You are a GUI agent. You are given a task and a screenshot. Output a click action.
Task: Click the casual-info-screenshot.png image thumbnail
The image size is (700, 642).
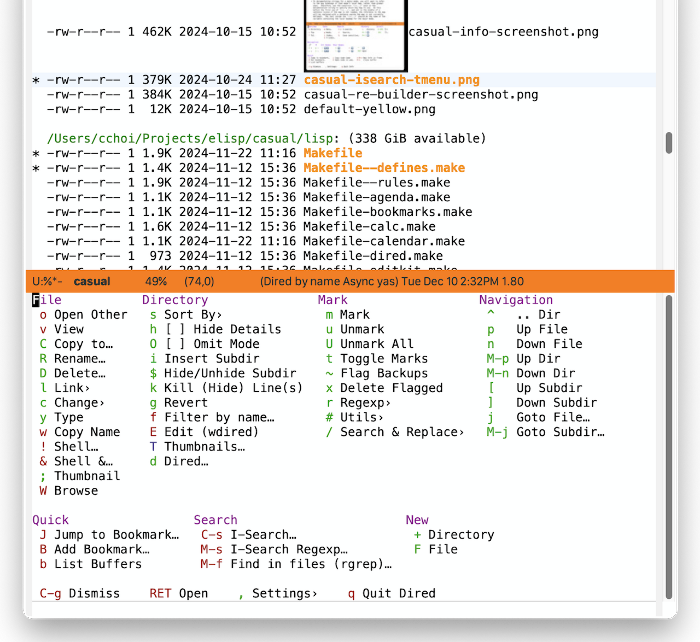coord(356,36)
